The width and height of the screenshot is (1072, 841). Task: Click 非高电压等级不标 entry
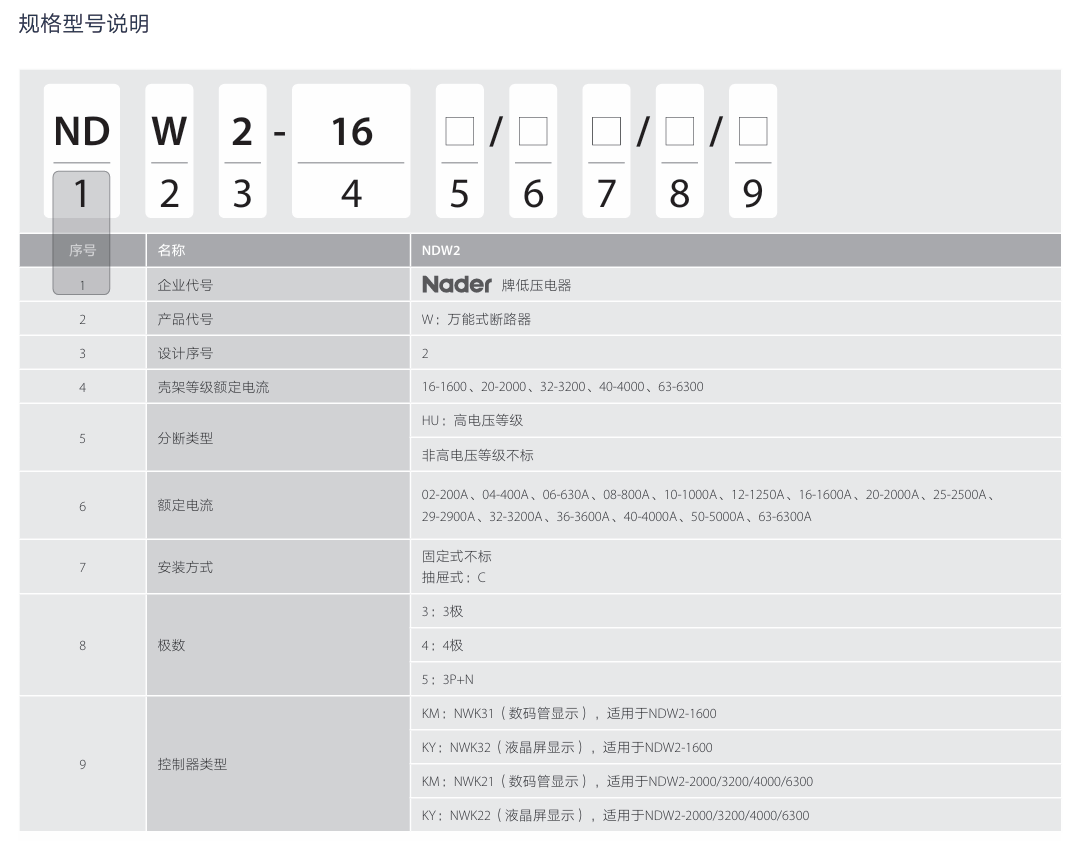[x=477, y=455]
